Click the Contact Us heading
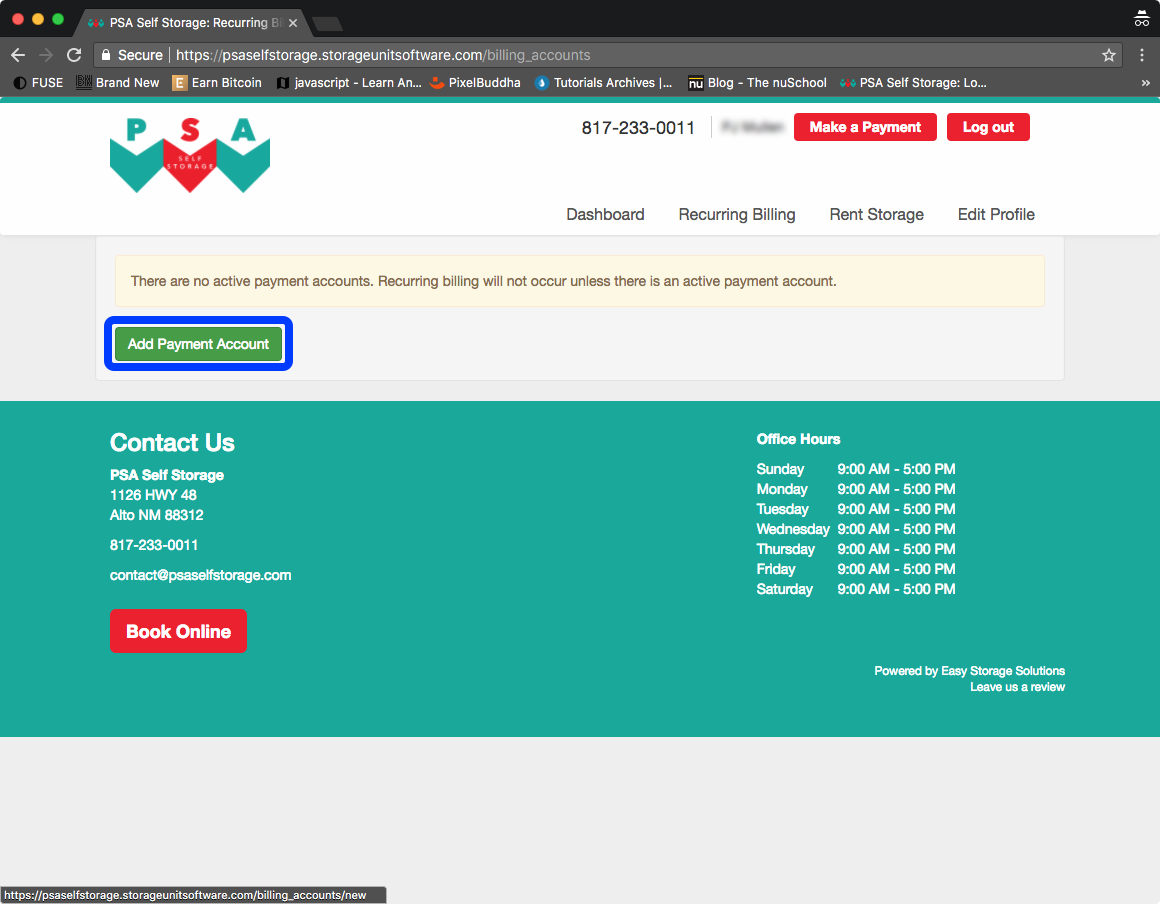This screenshot has height=904, width=1160. click(x=172, y=442)
